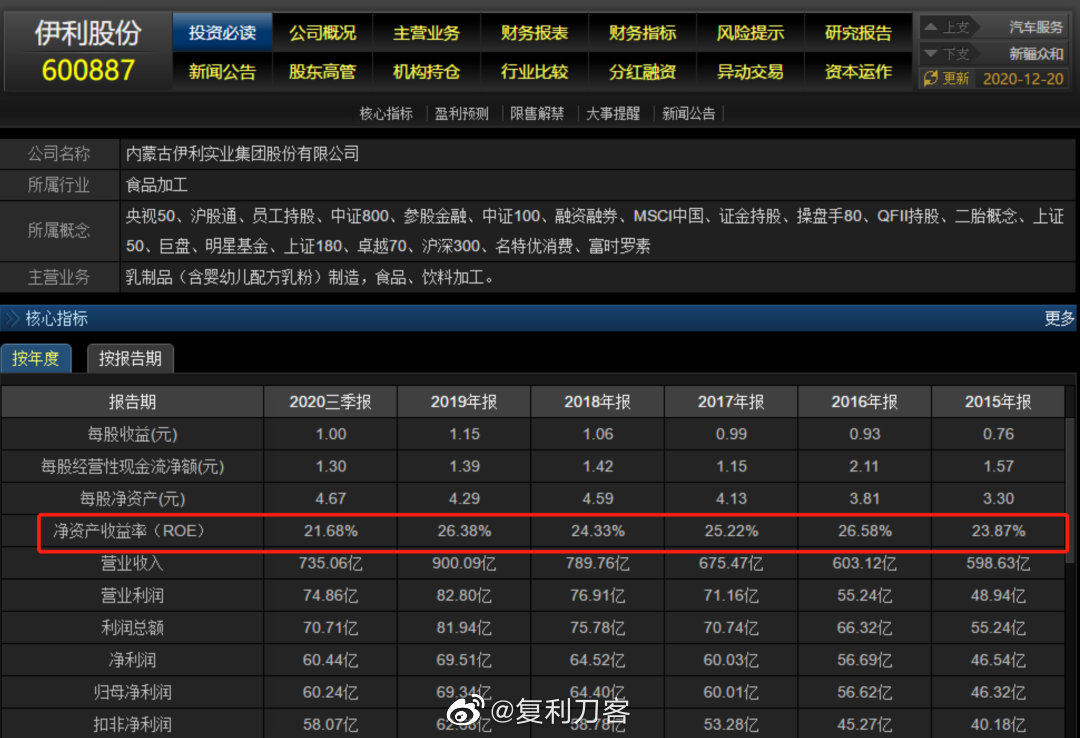Click industry value 食品加工
The width and height of the screenshot is (1080, 738).
pyautogui.click(x=156, y=185)
